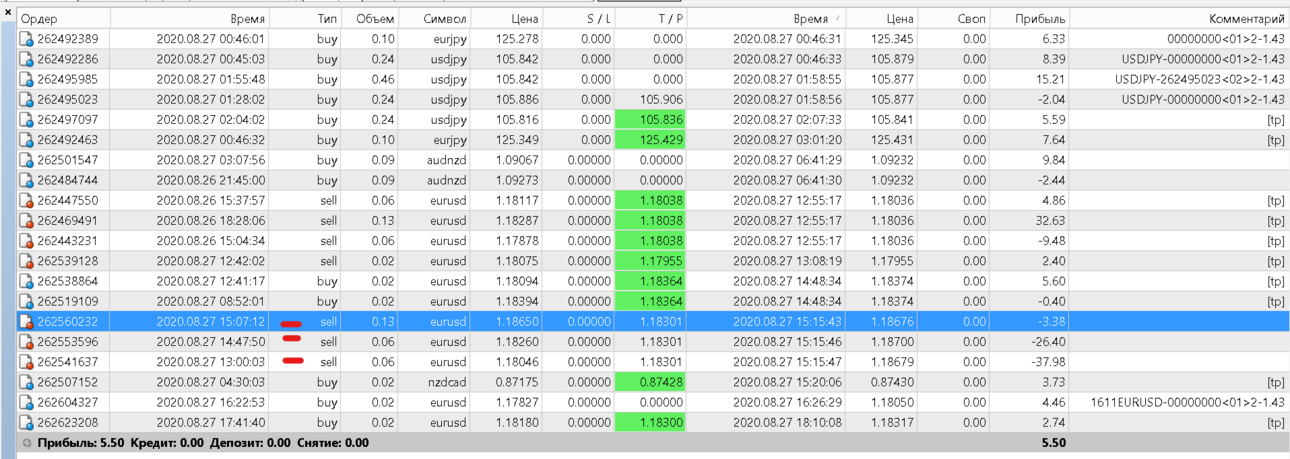Click open price 1.09067
1290x459 pixels.
click(517, 160)
